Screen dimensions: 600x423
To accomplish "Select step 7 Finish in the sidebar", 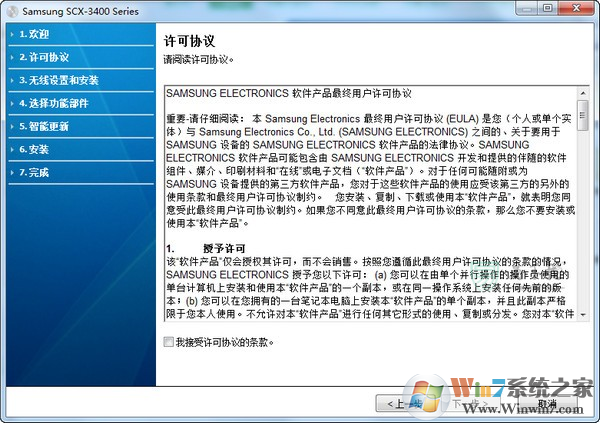I will pyautogui.click(x=81, y=172).
